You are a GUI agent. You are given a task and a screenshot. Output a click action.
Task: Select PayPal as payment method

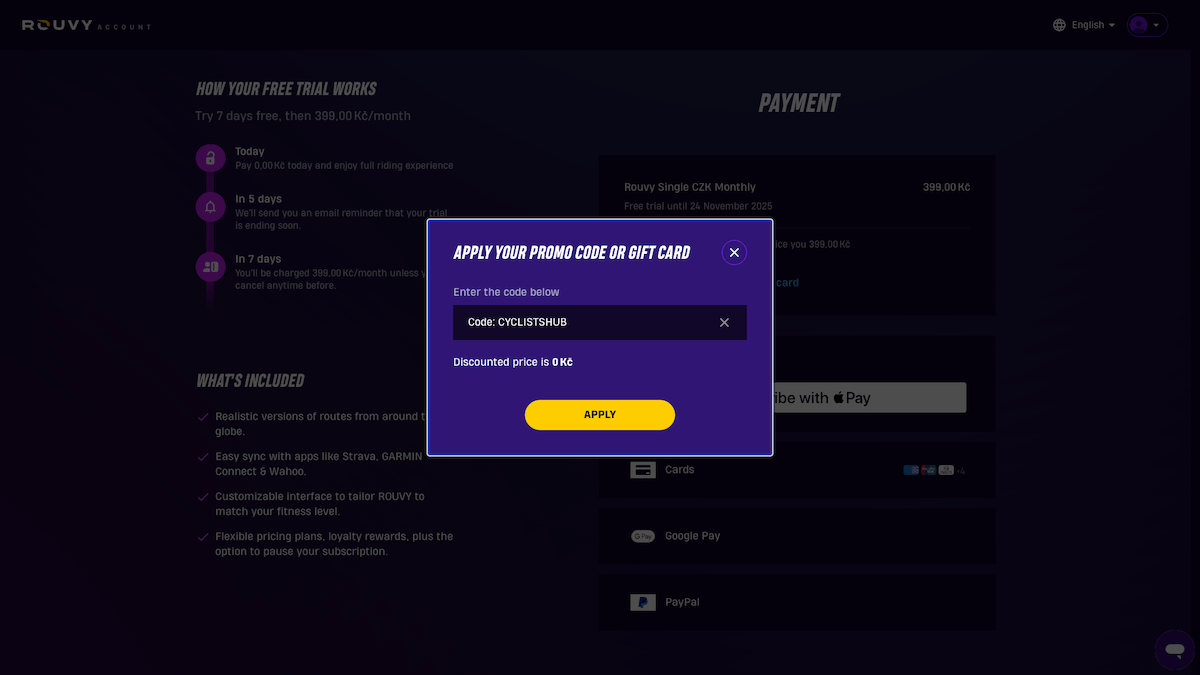pos(796,602)
